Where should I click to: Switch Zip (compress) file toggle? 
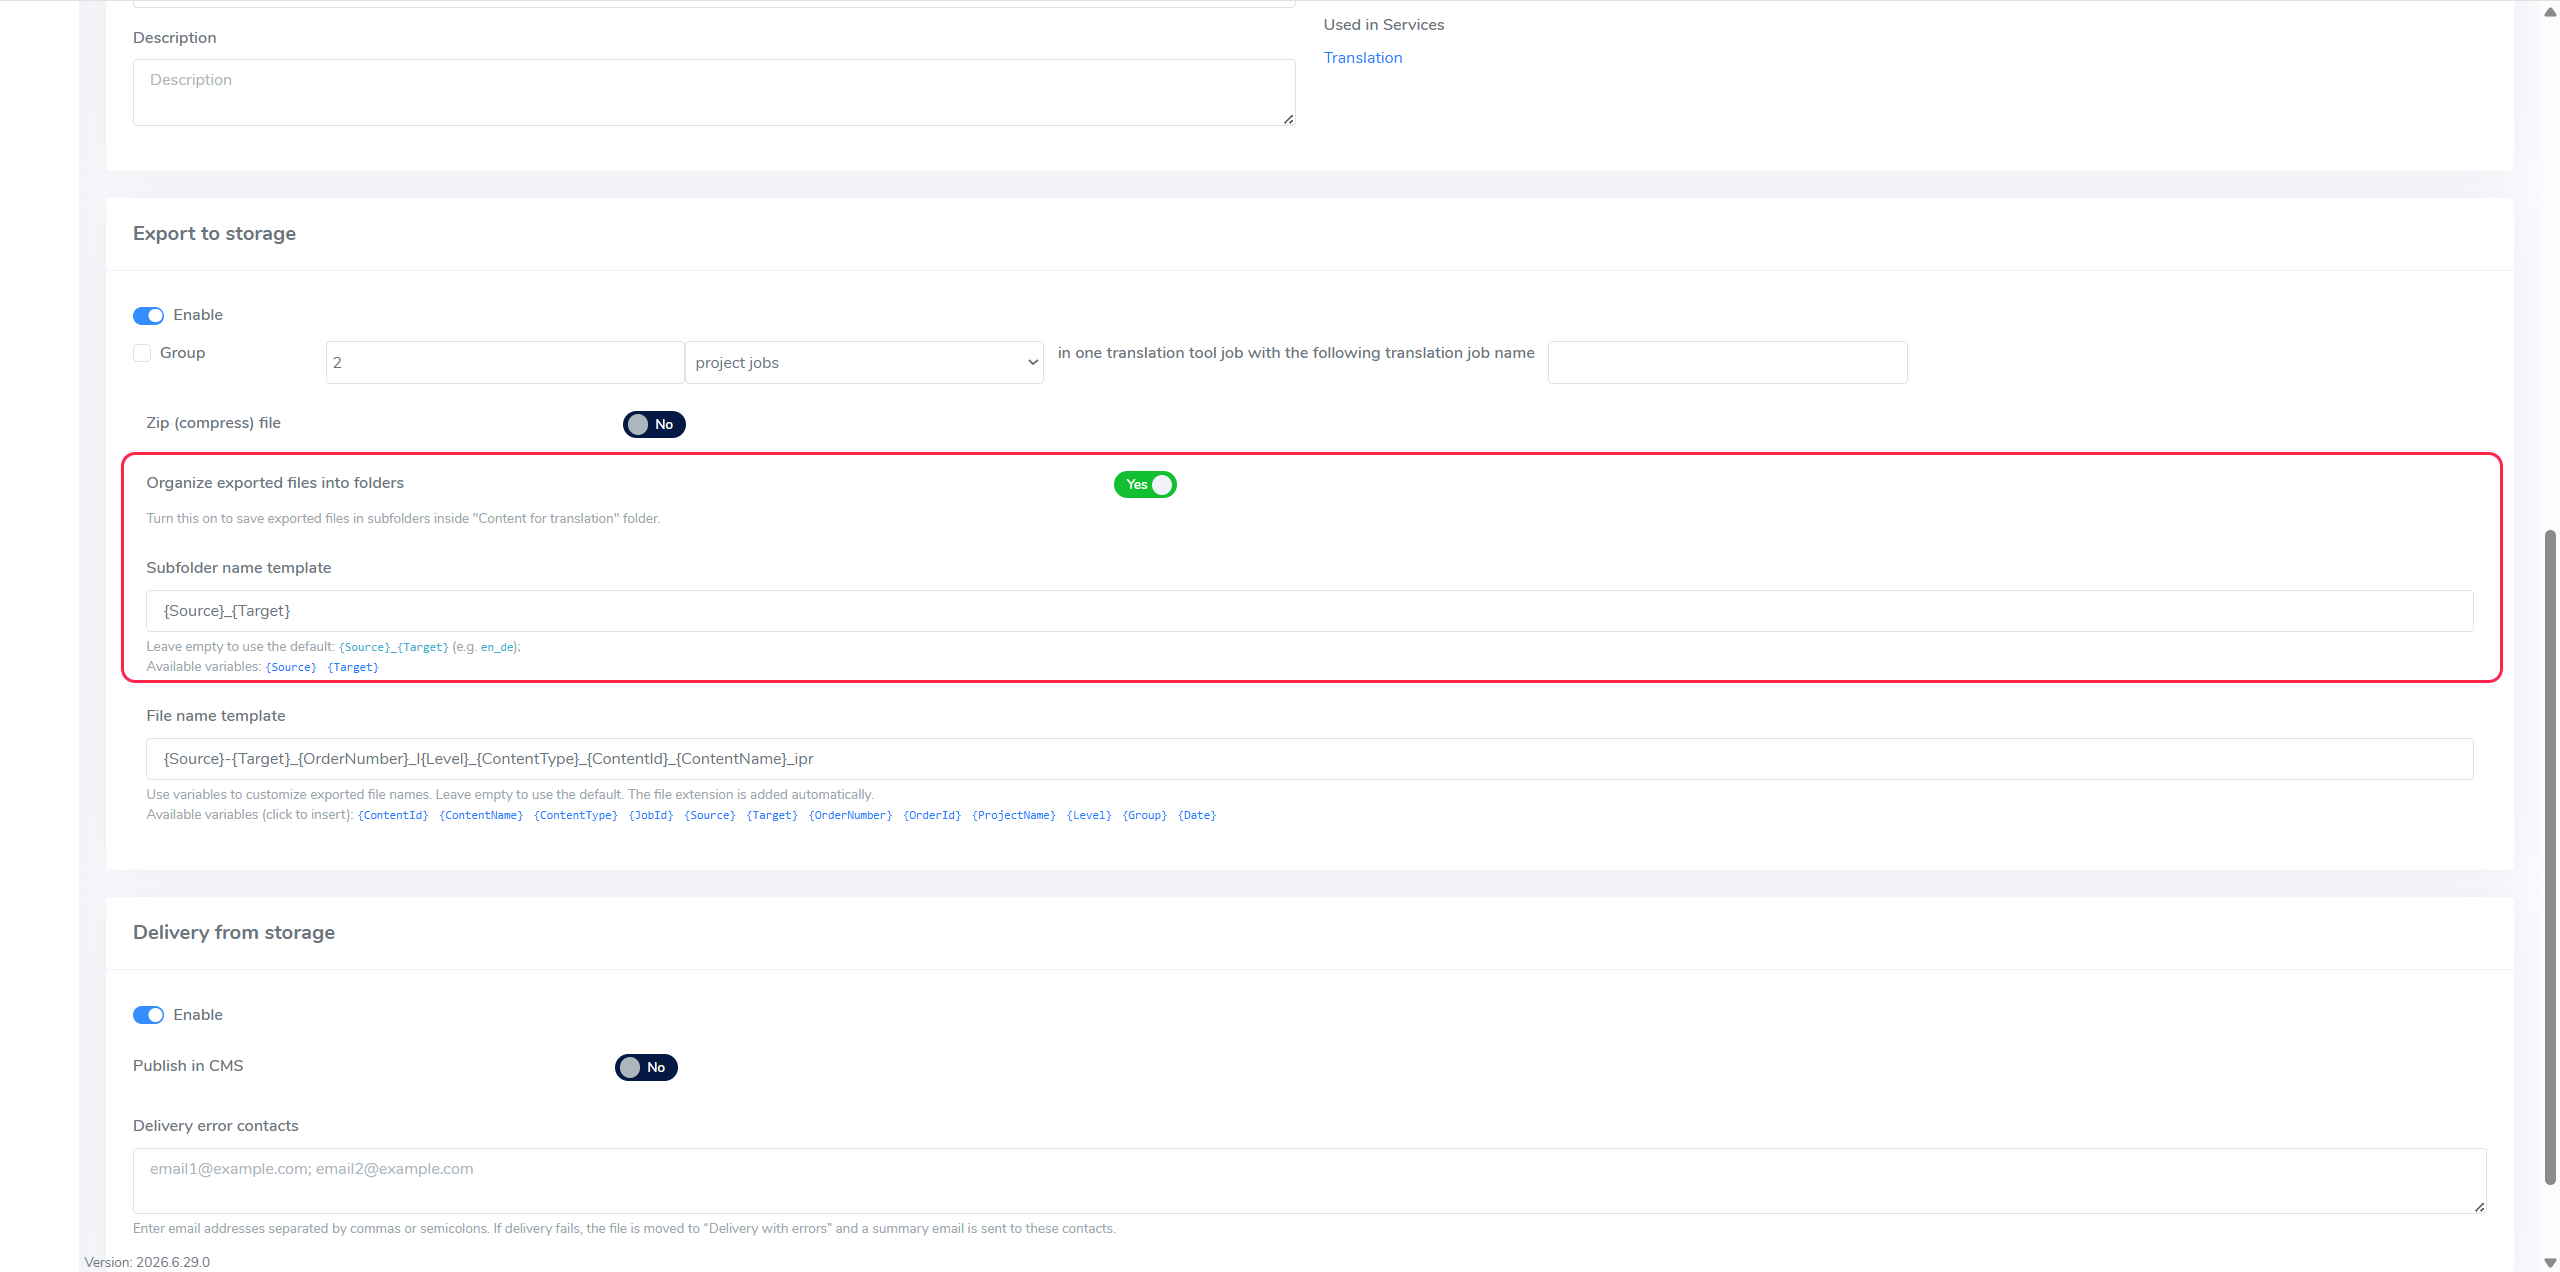click(x=654, y=424)
